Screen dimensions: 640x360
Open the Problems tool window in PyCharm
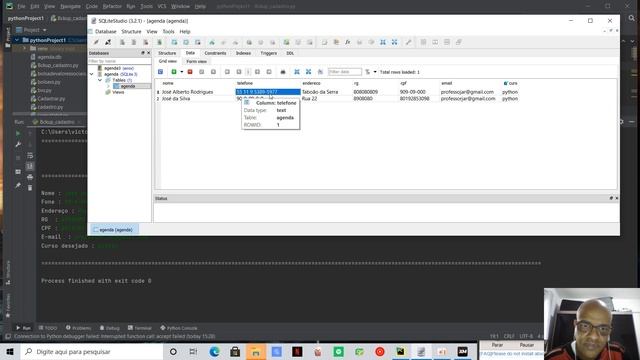(78, 328)
